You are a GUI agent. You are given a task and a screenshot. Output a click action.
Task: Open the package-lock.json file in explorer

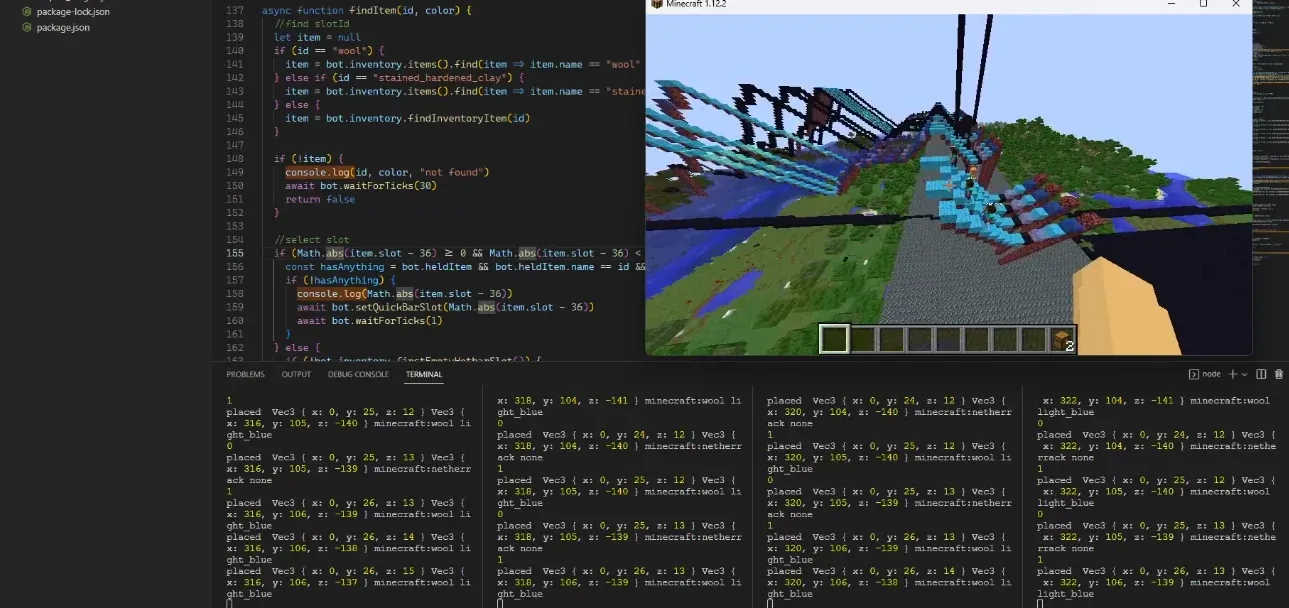click(66, 11)
